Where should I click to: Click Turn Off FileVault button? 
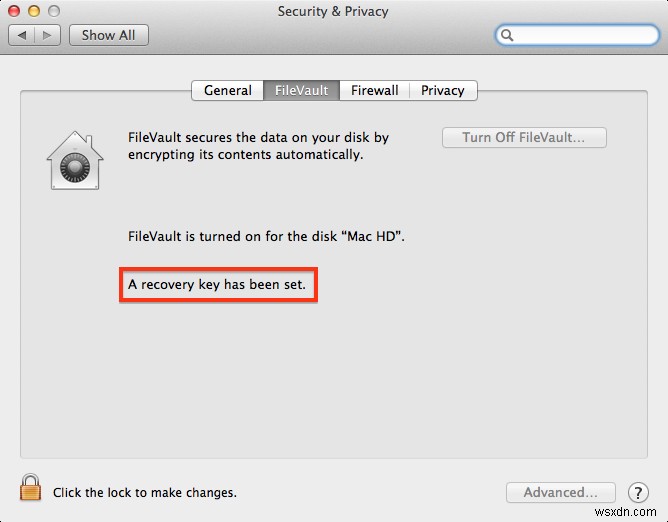524,138
